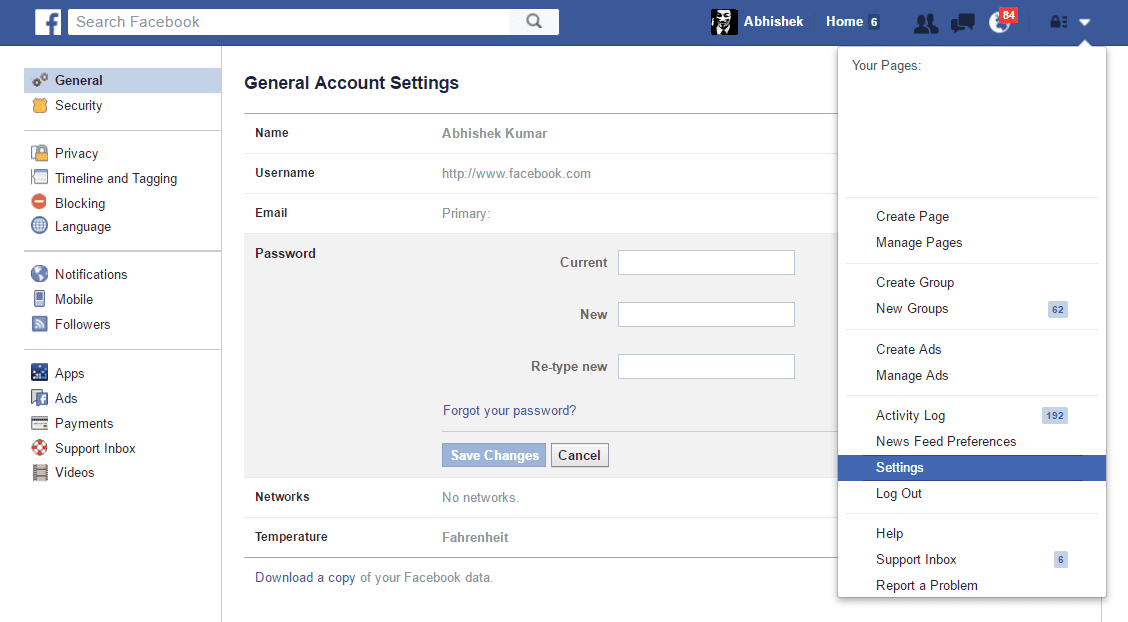Click the Download a copy link
The height and width of the screenshot is (622, 1128).
pos(305,578)
